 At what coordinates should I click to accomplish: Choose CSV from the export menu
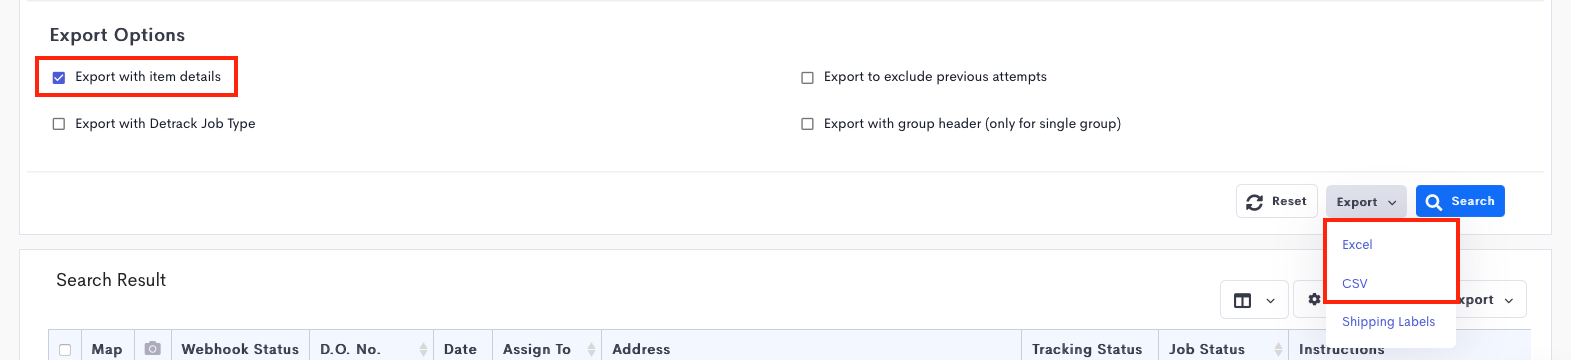(1354, 284)
